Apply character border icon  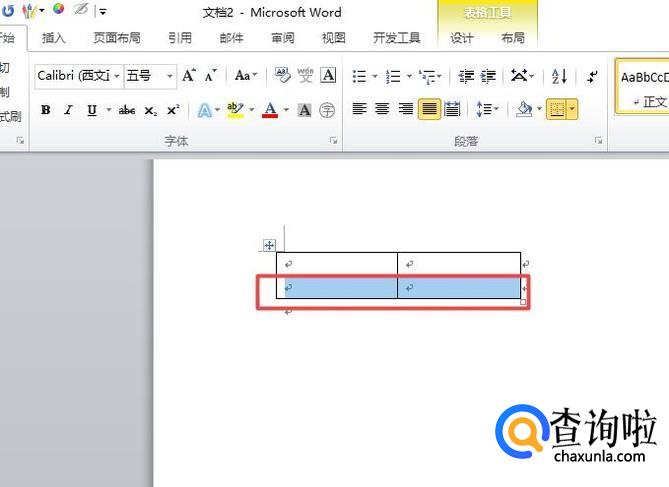(x=328, y=76)
